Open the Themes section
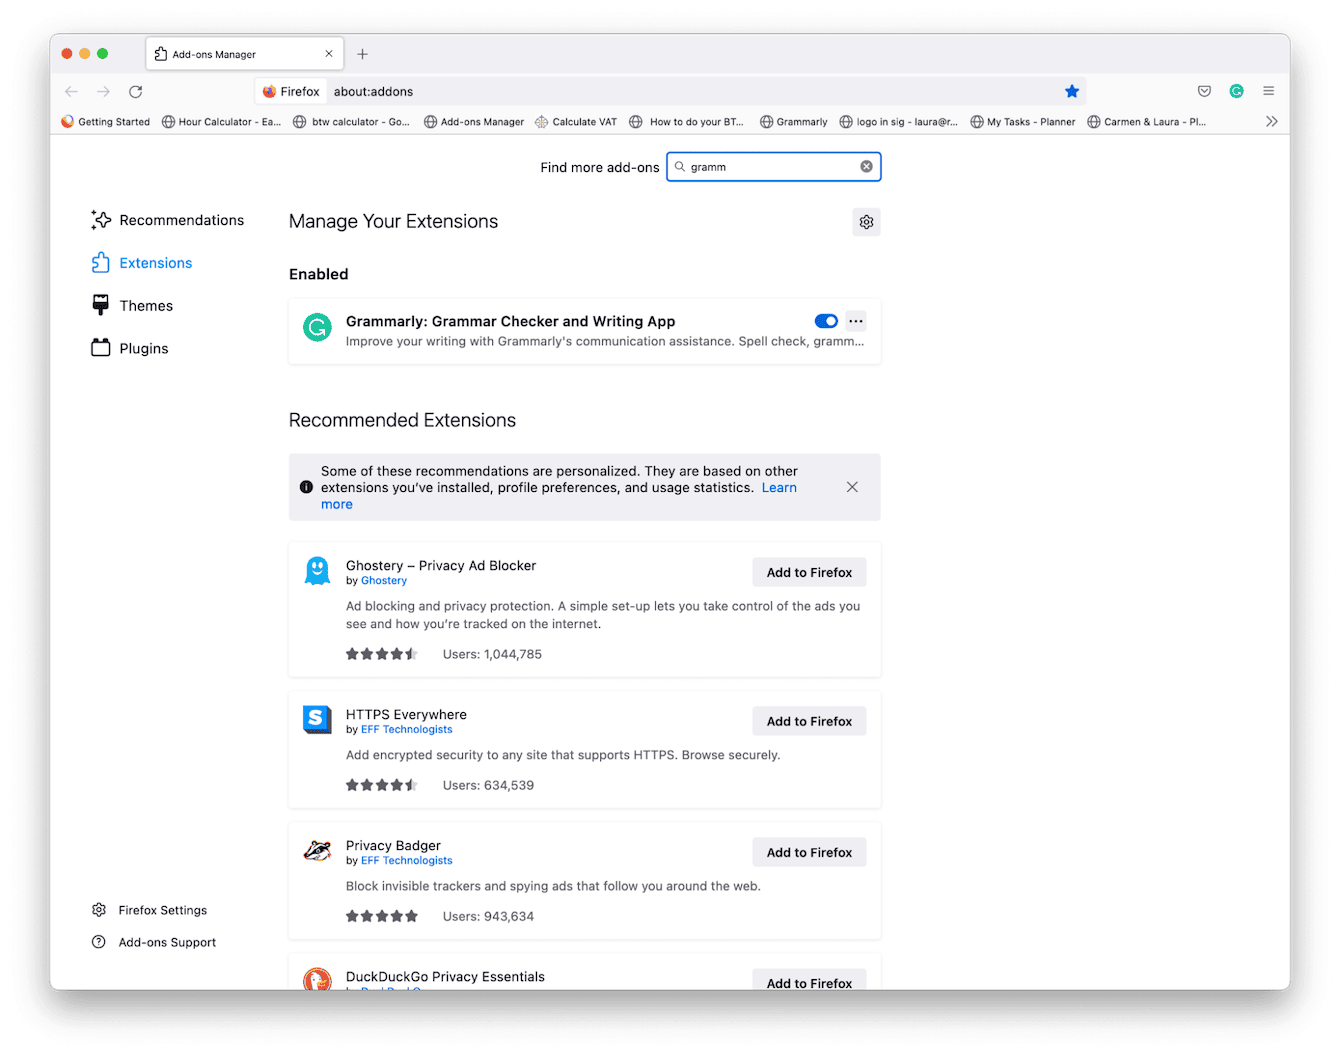This screenshot has width=1340, height=1056. pos(145,305)
